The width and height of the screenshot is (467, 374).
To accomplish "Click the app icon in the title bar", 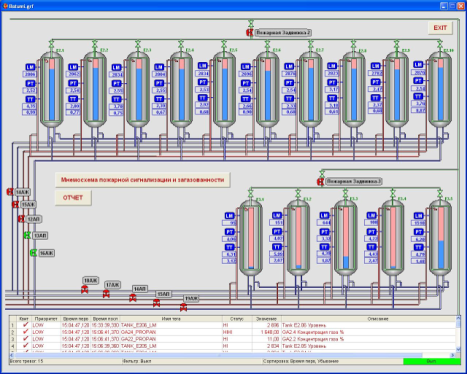I will (x=5, y=6).
